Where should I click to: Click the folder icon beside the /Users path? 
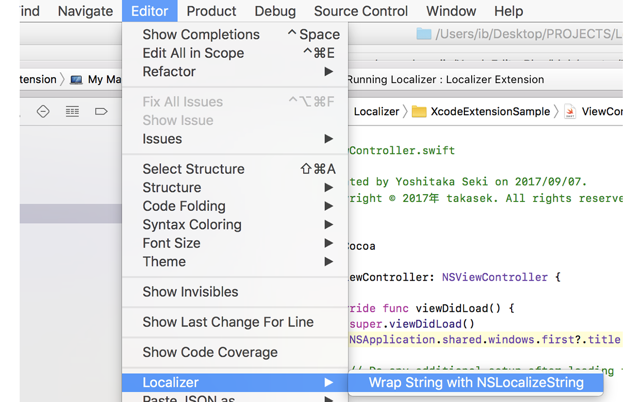tap(424, 34)
